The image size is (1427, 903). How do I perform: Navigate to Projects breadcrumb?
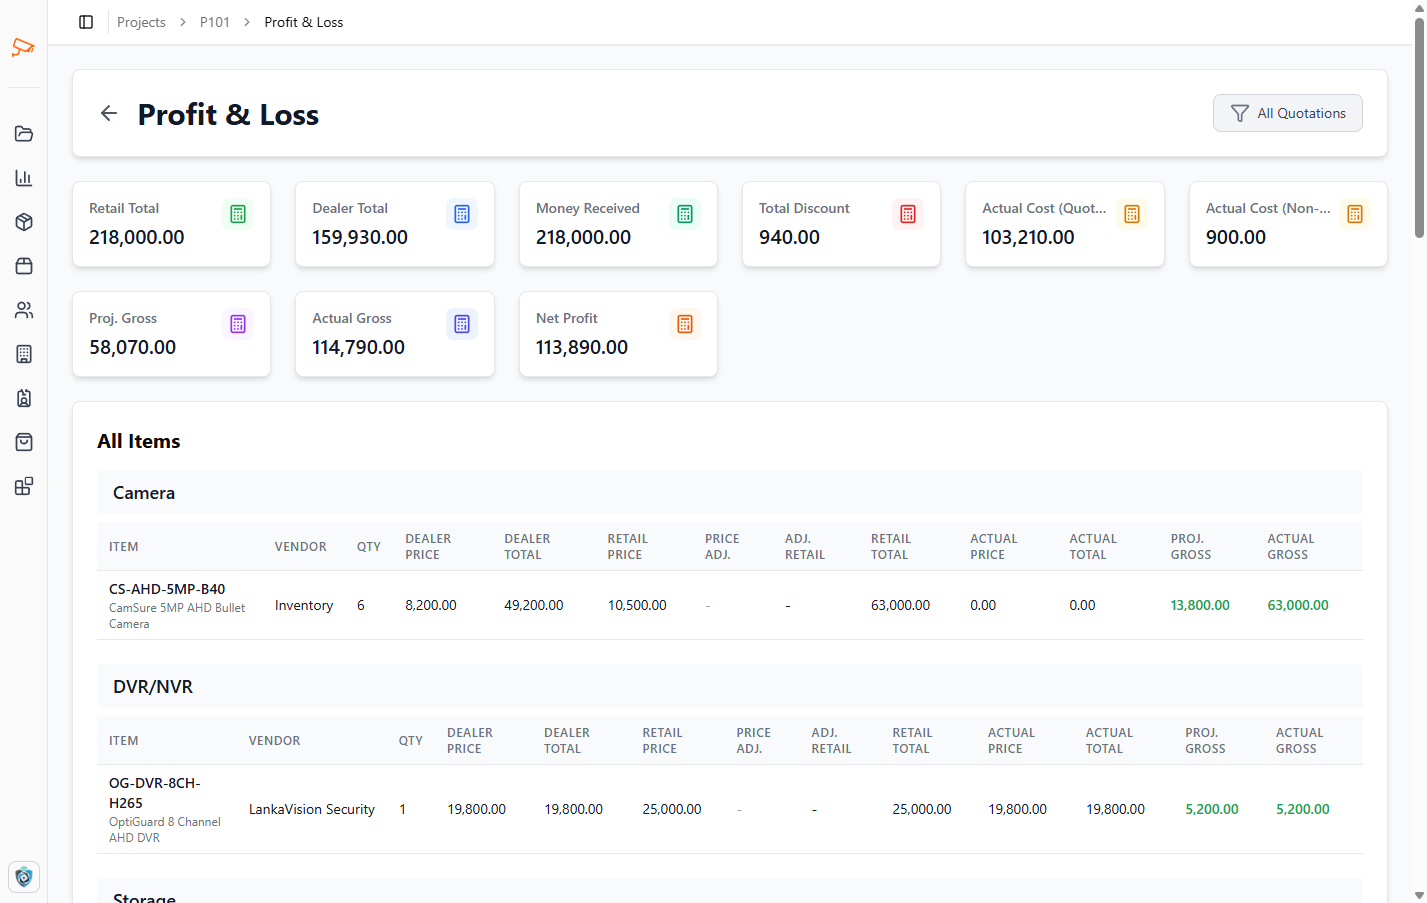tap(141, 22)
